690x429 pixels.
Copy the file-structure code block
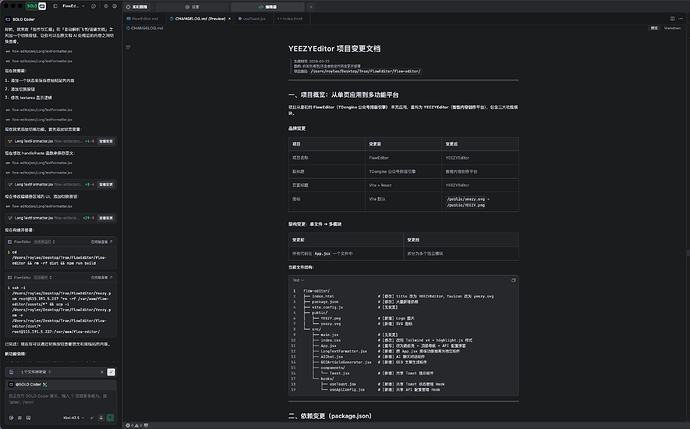(513, 280)
